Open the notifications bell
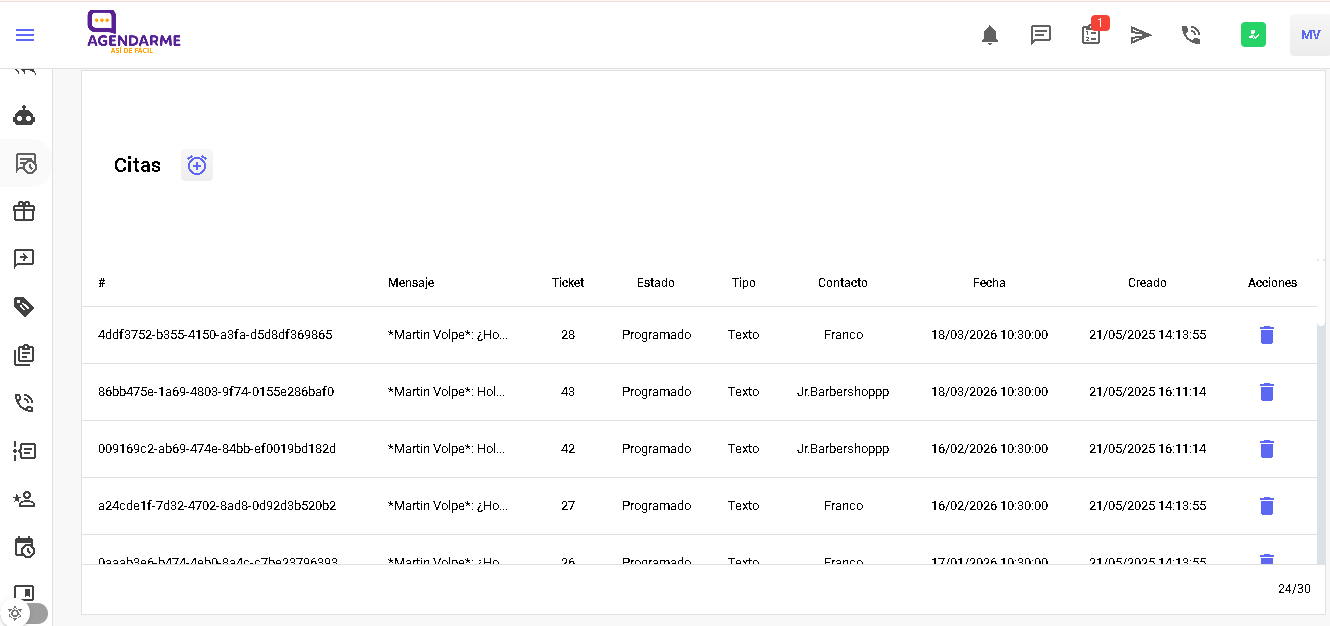Image resolution: width=1330 pixels, height=626 pixels. 990,35
